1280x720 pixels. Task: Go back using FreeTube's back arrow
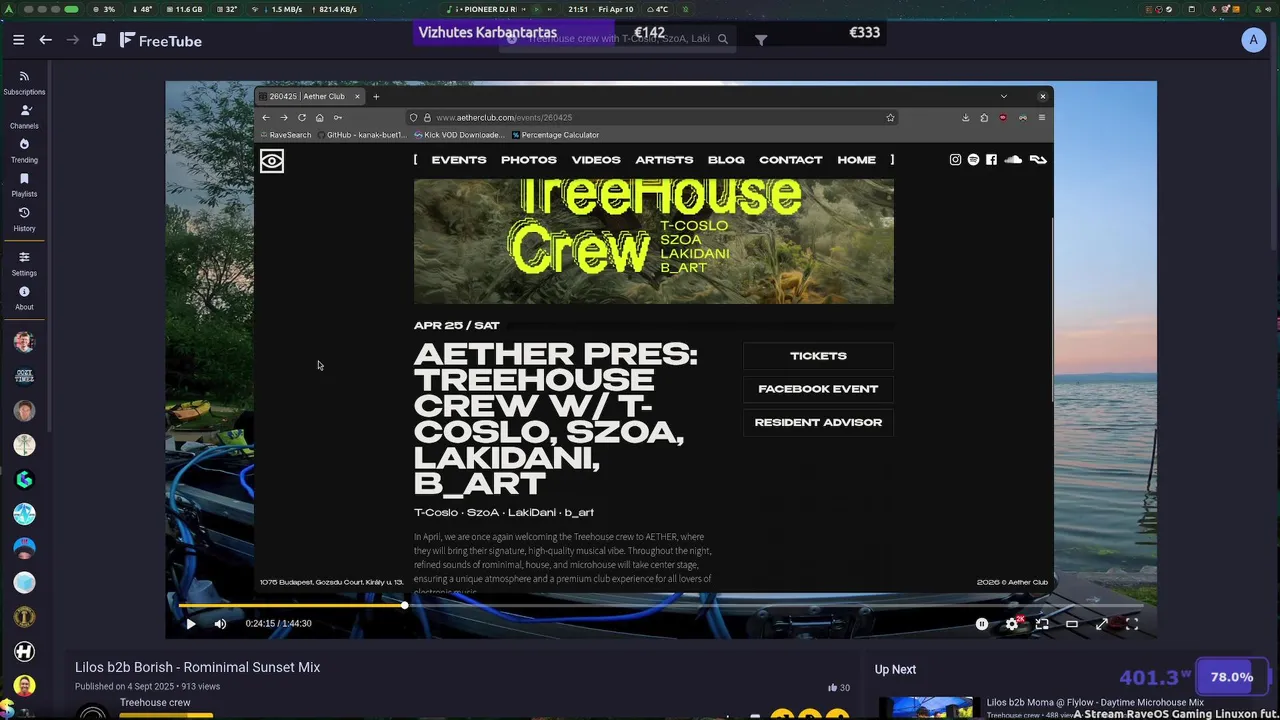pyautogui.click(x=45, y=40)
